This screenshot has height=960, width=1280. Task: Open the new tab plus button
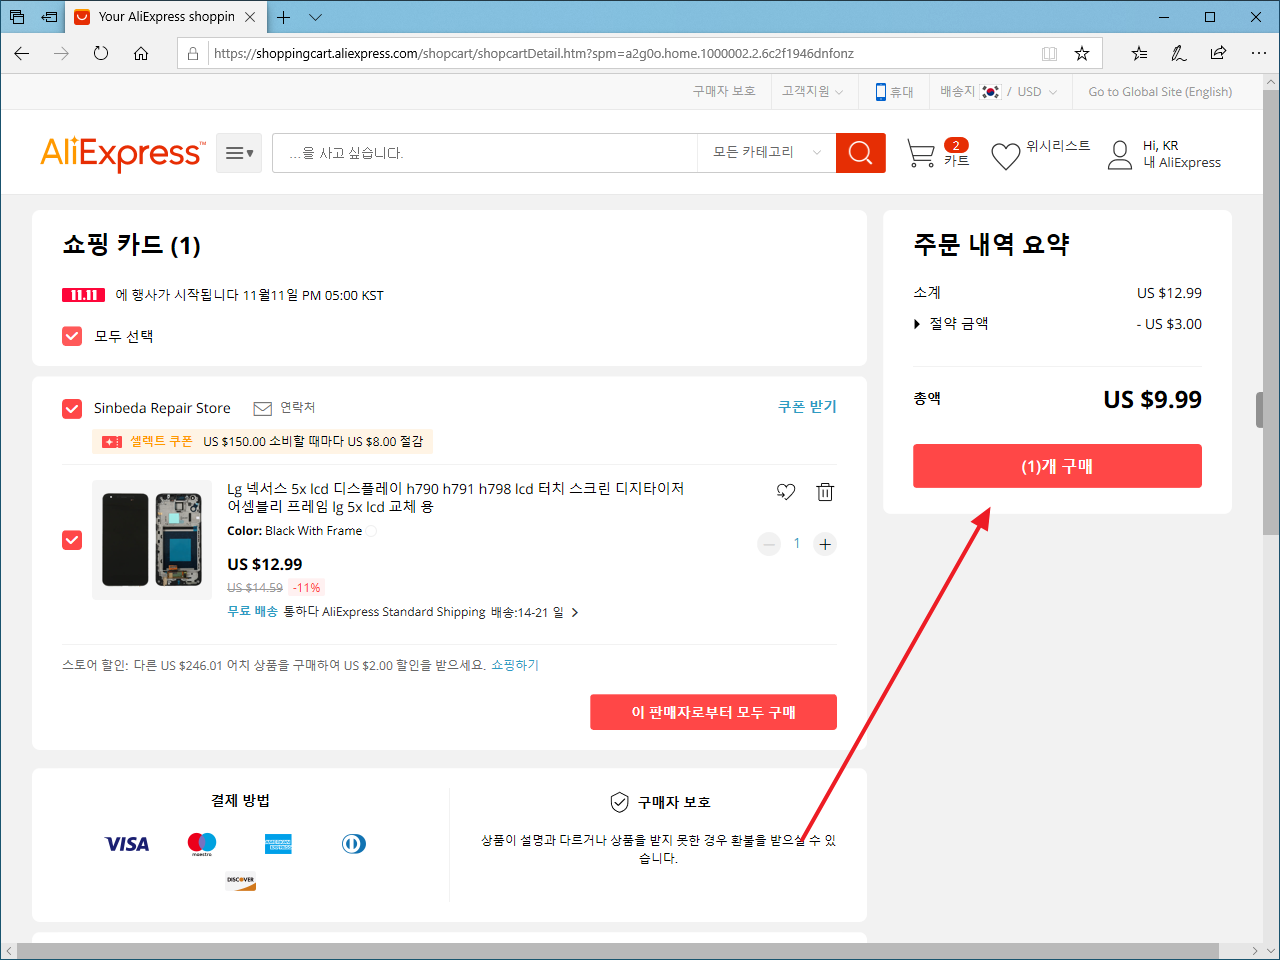284,17
